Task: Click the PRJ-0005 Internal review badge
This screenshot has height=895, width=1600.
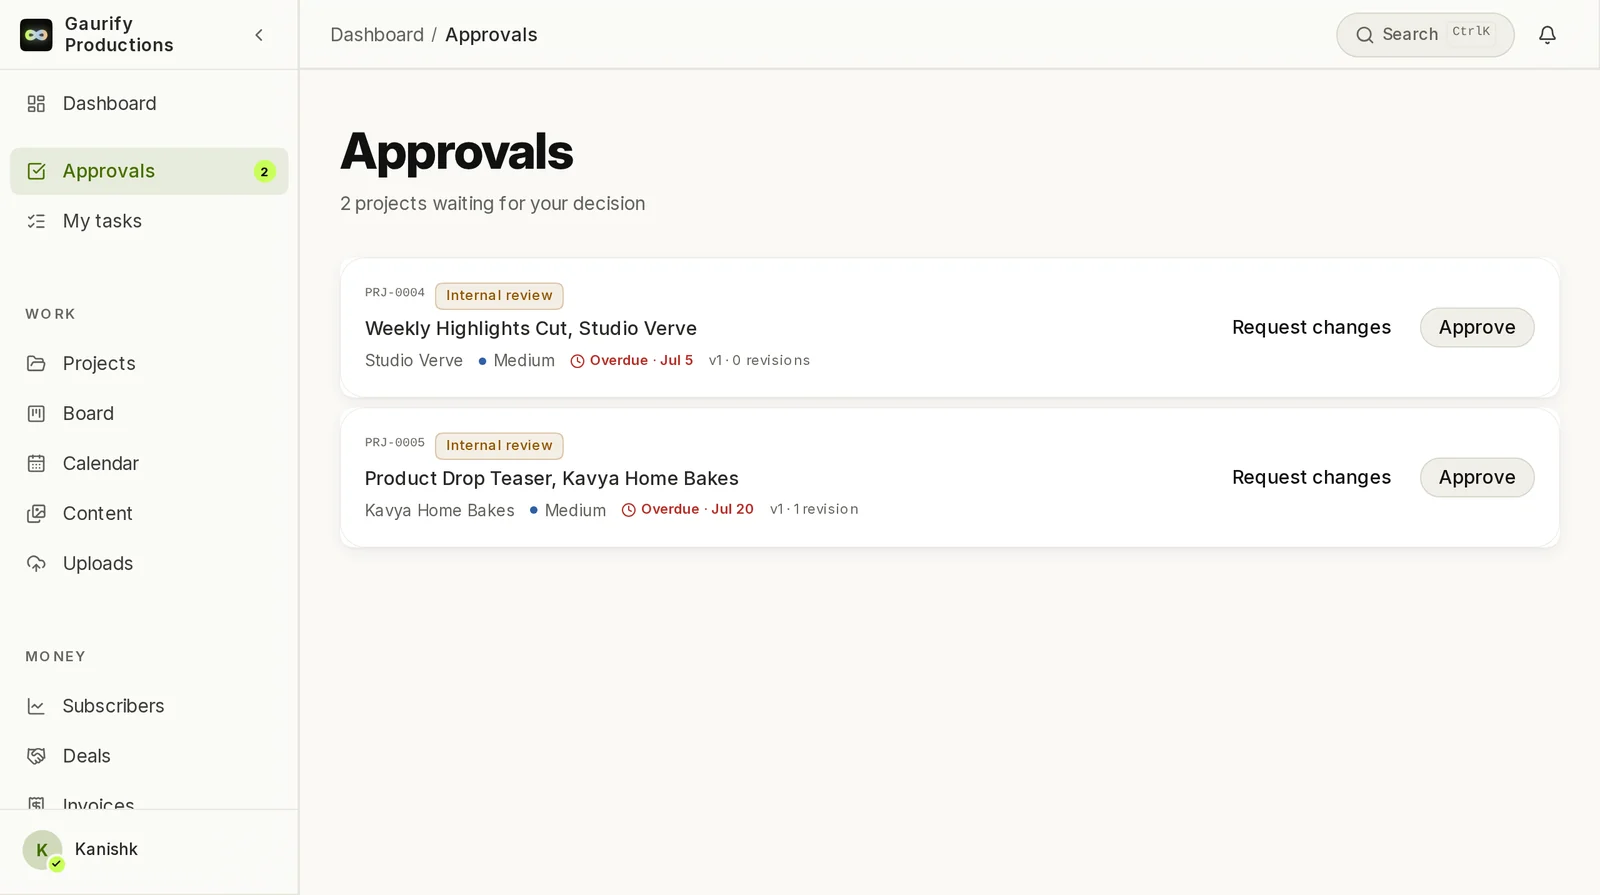Action: 499,446
